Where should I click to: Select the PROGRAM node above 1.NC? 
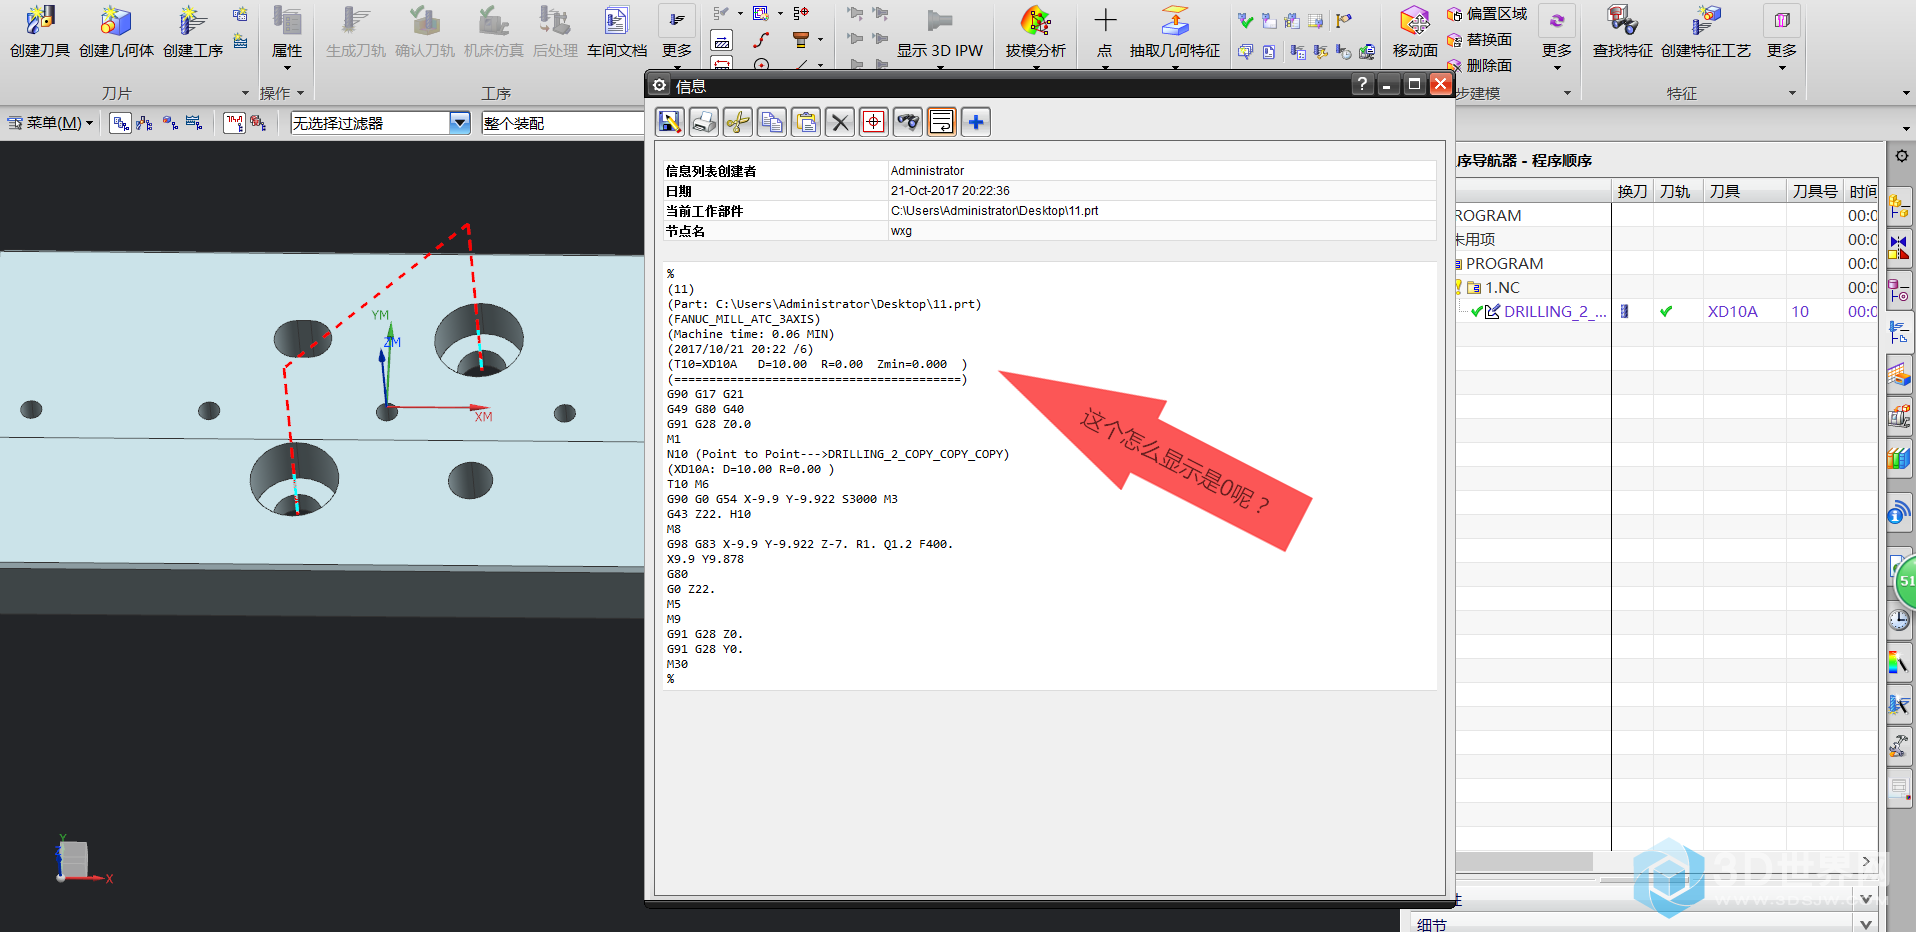(x=1504, y=264)
